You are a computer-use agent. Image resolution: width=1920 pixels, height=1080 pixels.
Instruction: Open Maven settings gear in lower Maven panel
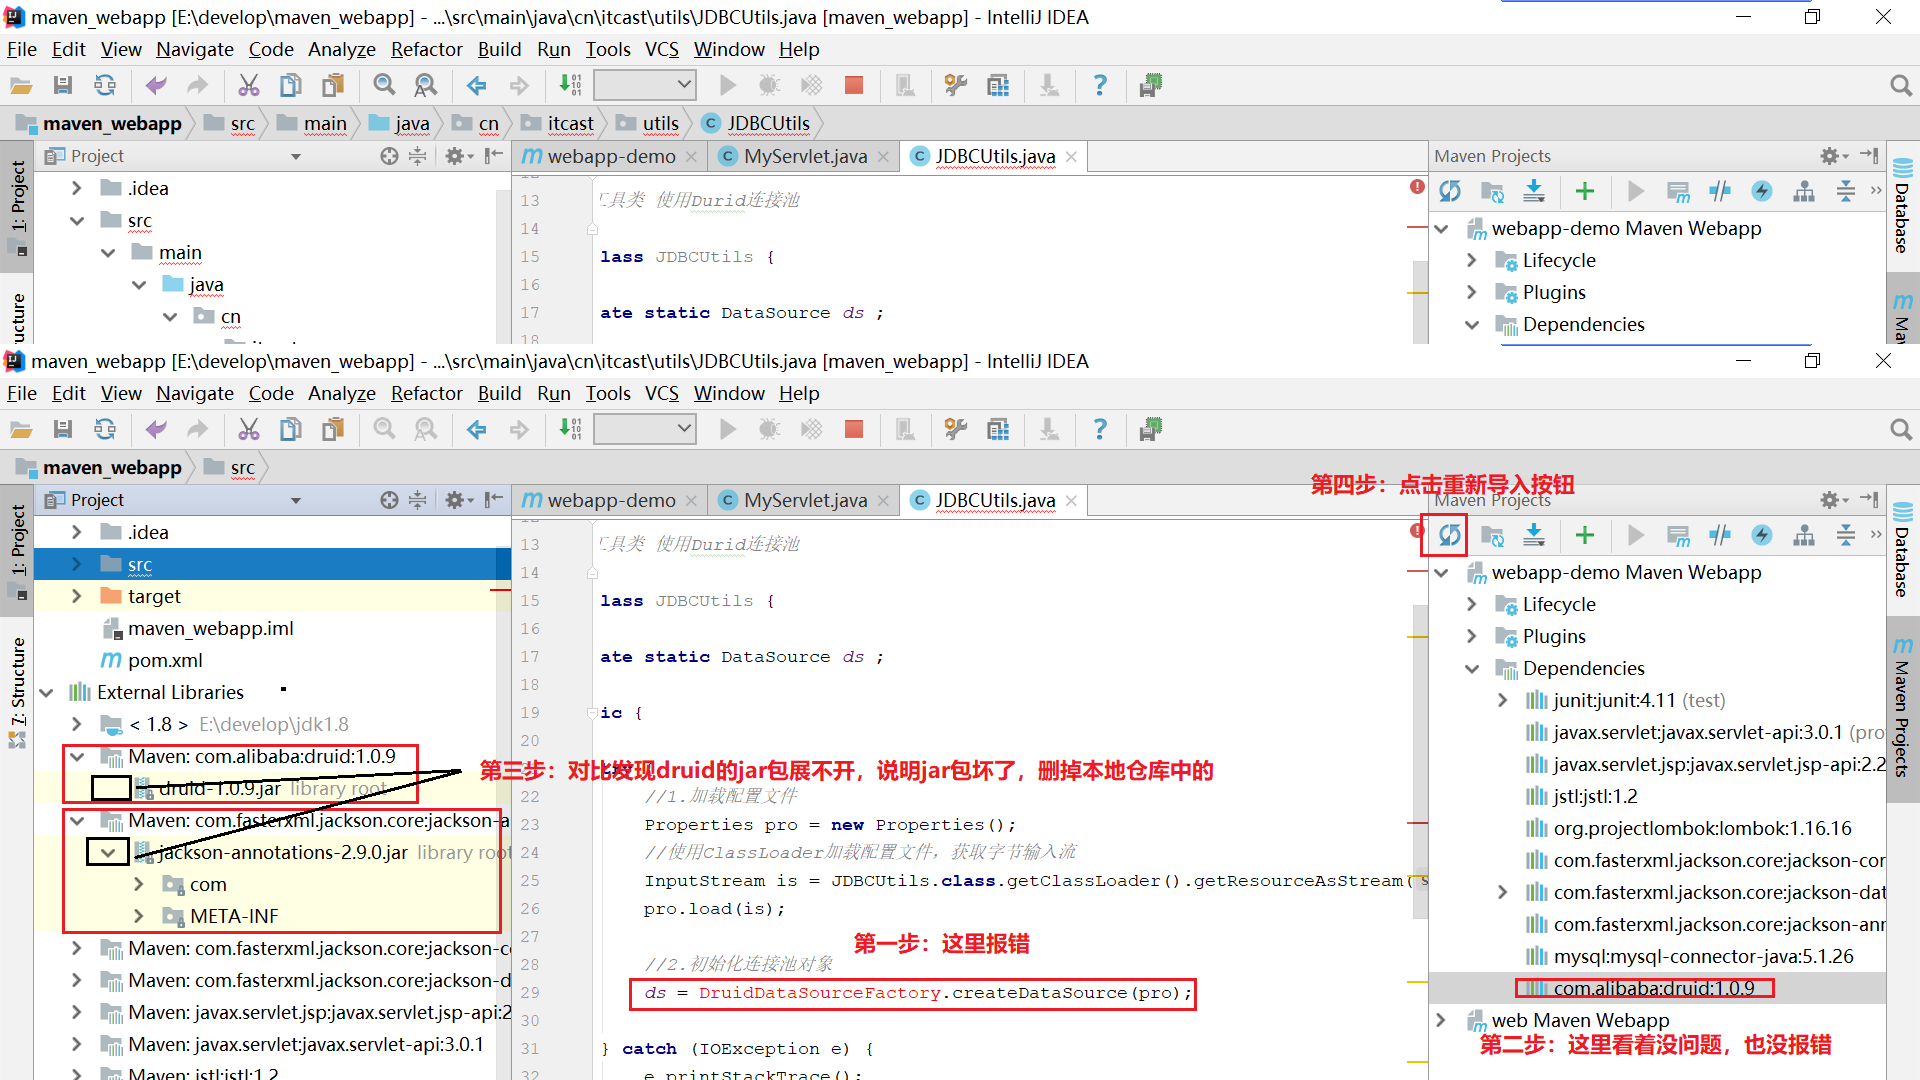[1832, 500]
